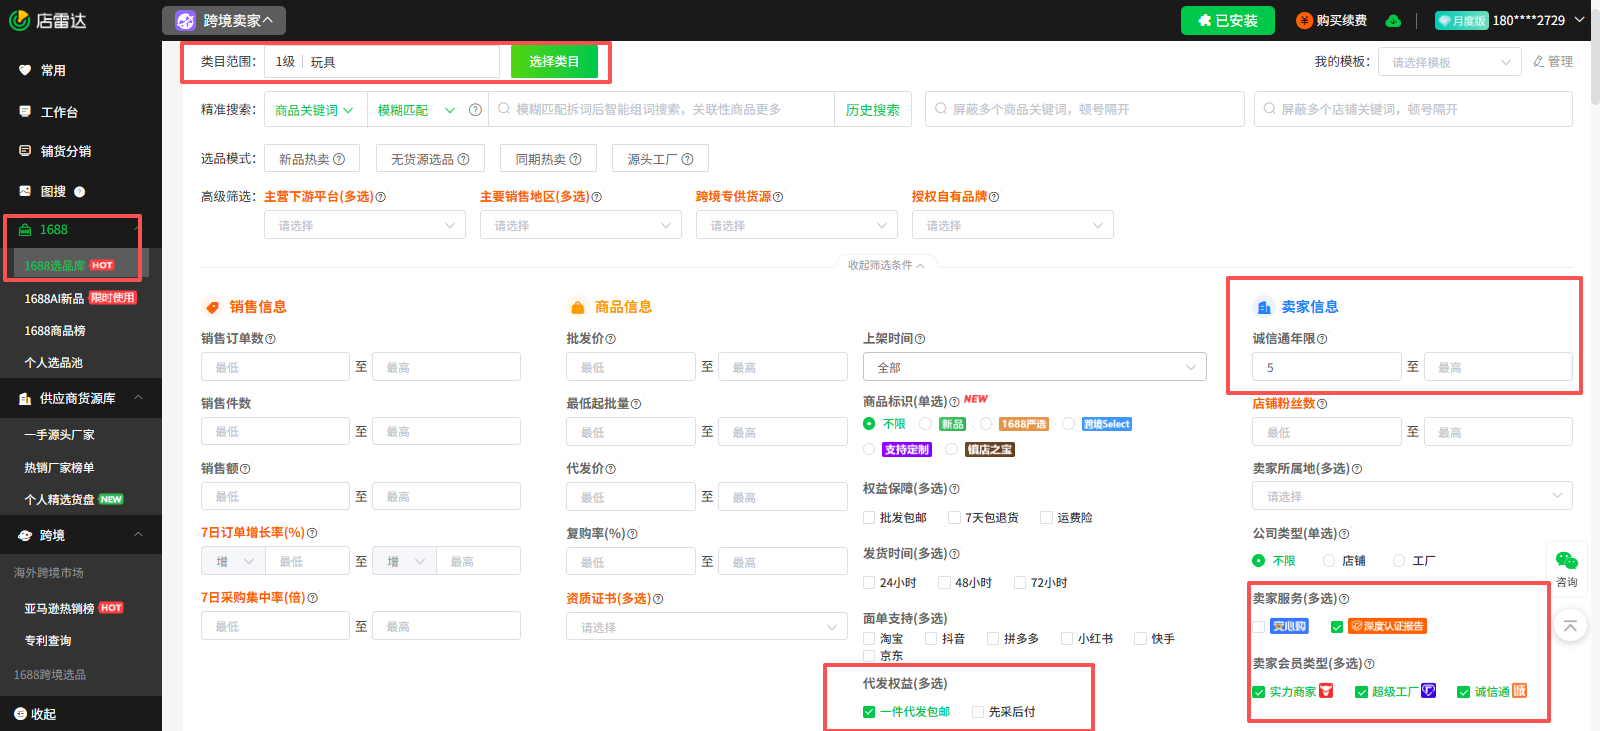This screenshot has width=1600, height=731.
Task: Click the green 选择类目 button
Action: click(554, 62)
